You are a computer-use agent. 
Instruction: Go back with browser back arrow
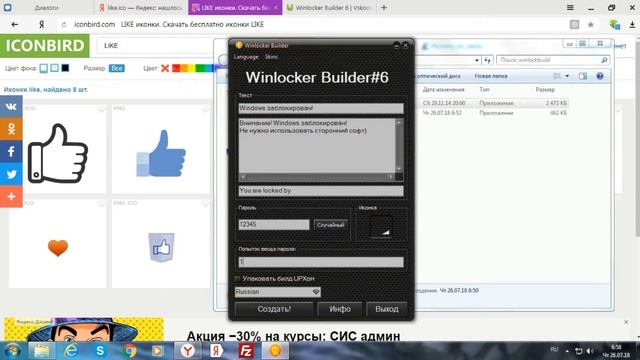point(15,24)
